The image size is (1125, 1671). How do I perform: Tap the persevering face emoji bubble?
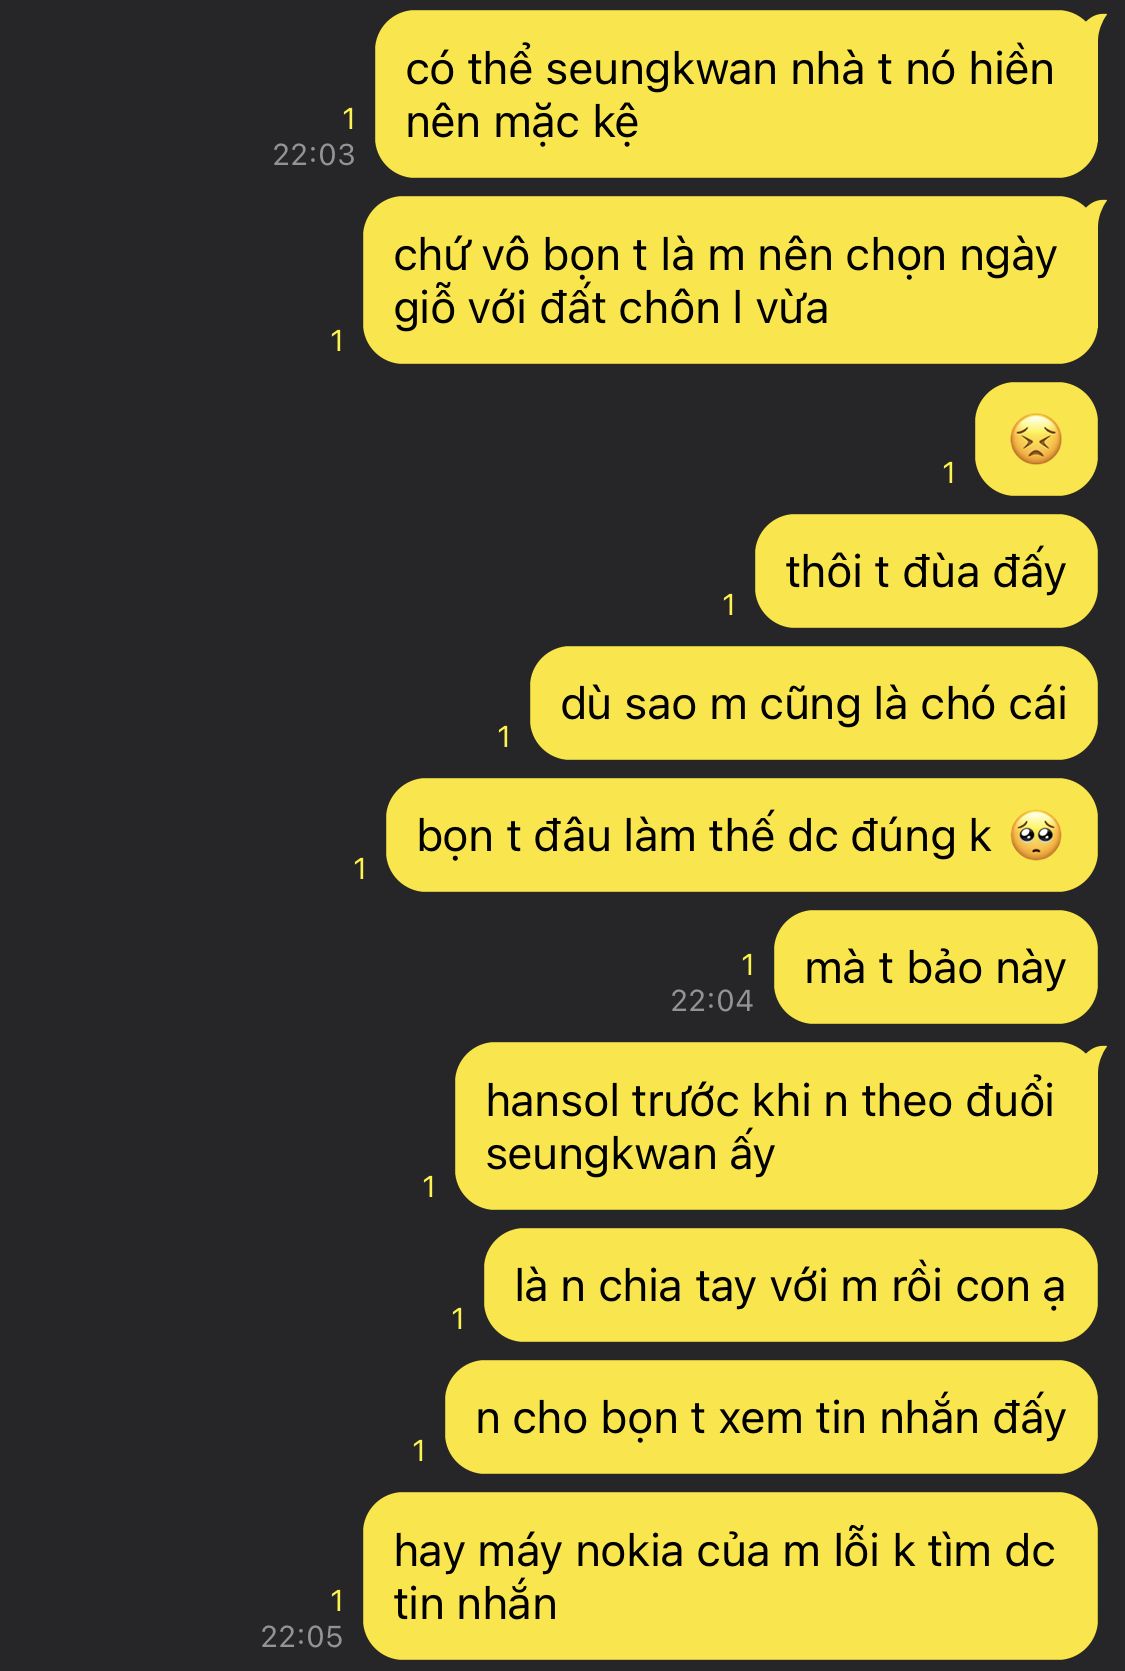click(1036, 439)
